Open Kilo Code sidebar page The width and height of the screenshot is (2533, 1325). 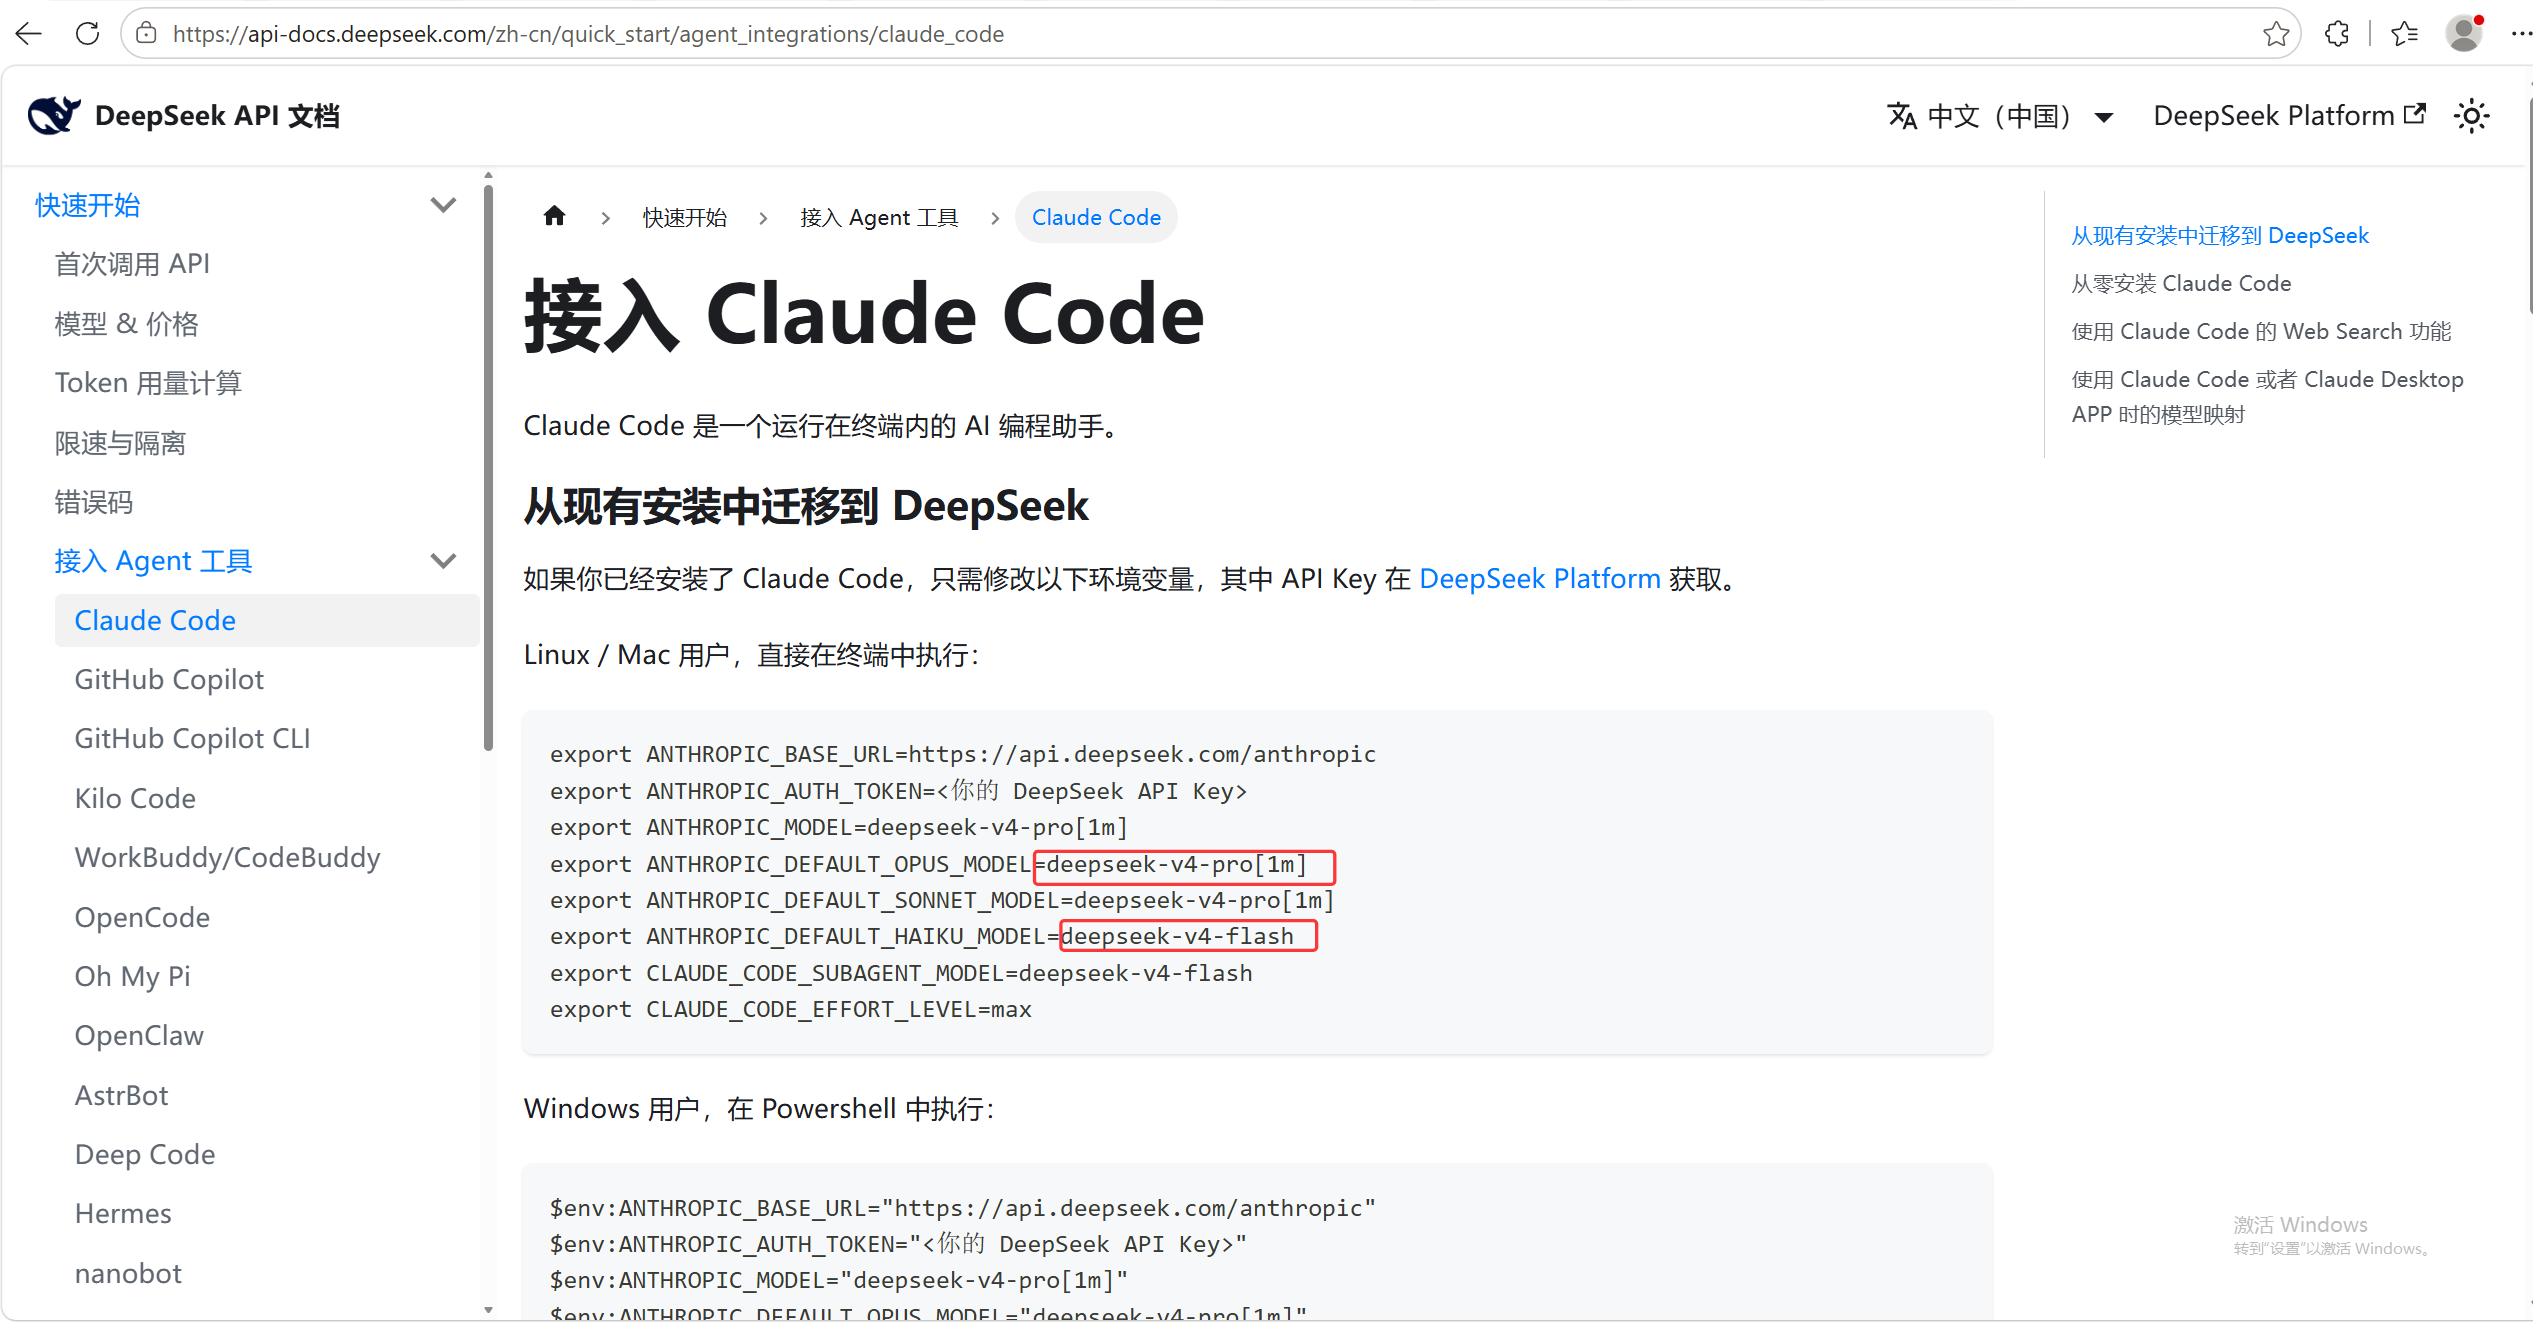point(135,799)
